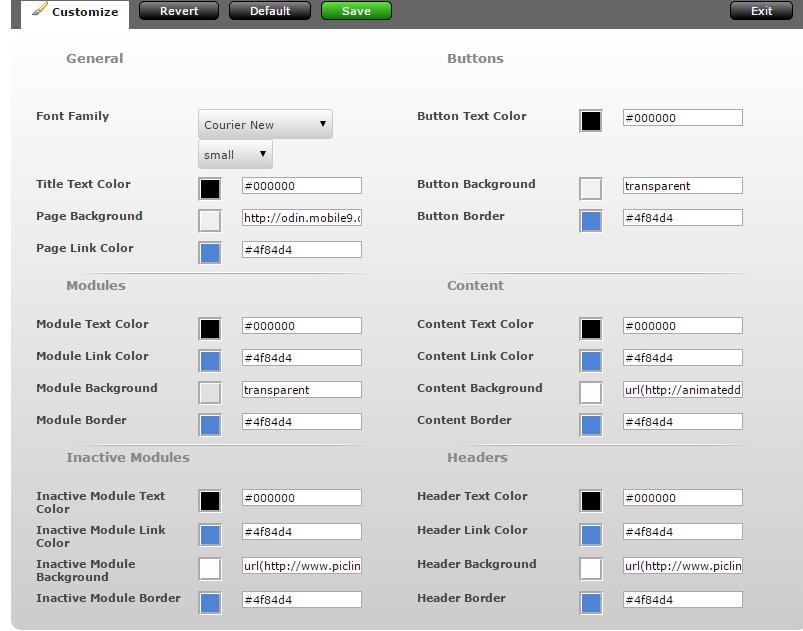
Task: Click the Page Background URL field
Action: 301,218
